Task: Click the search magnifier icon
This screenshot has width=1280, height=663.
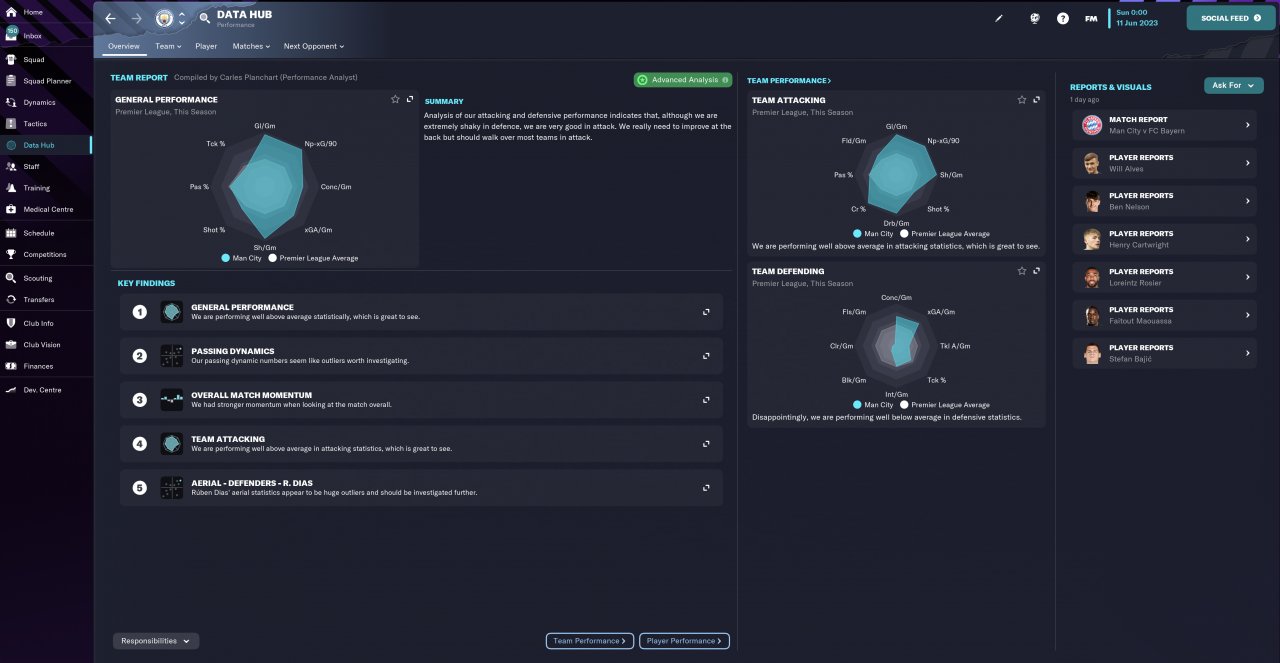Action: click(205, 18)
